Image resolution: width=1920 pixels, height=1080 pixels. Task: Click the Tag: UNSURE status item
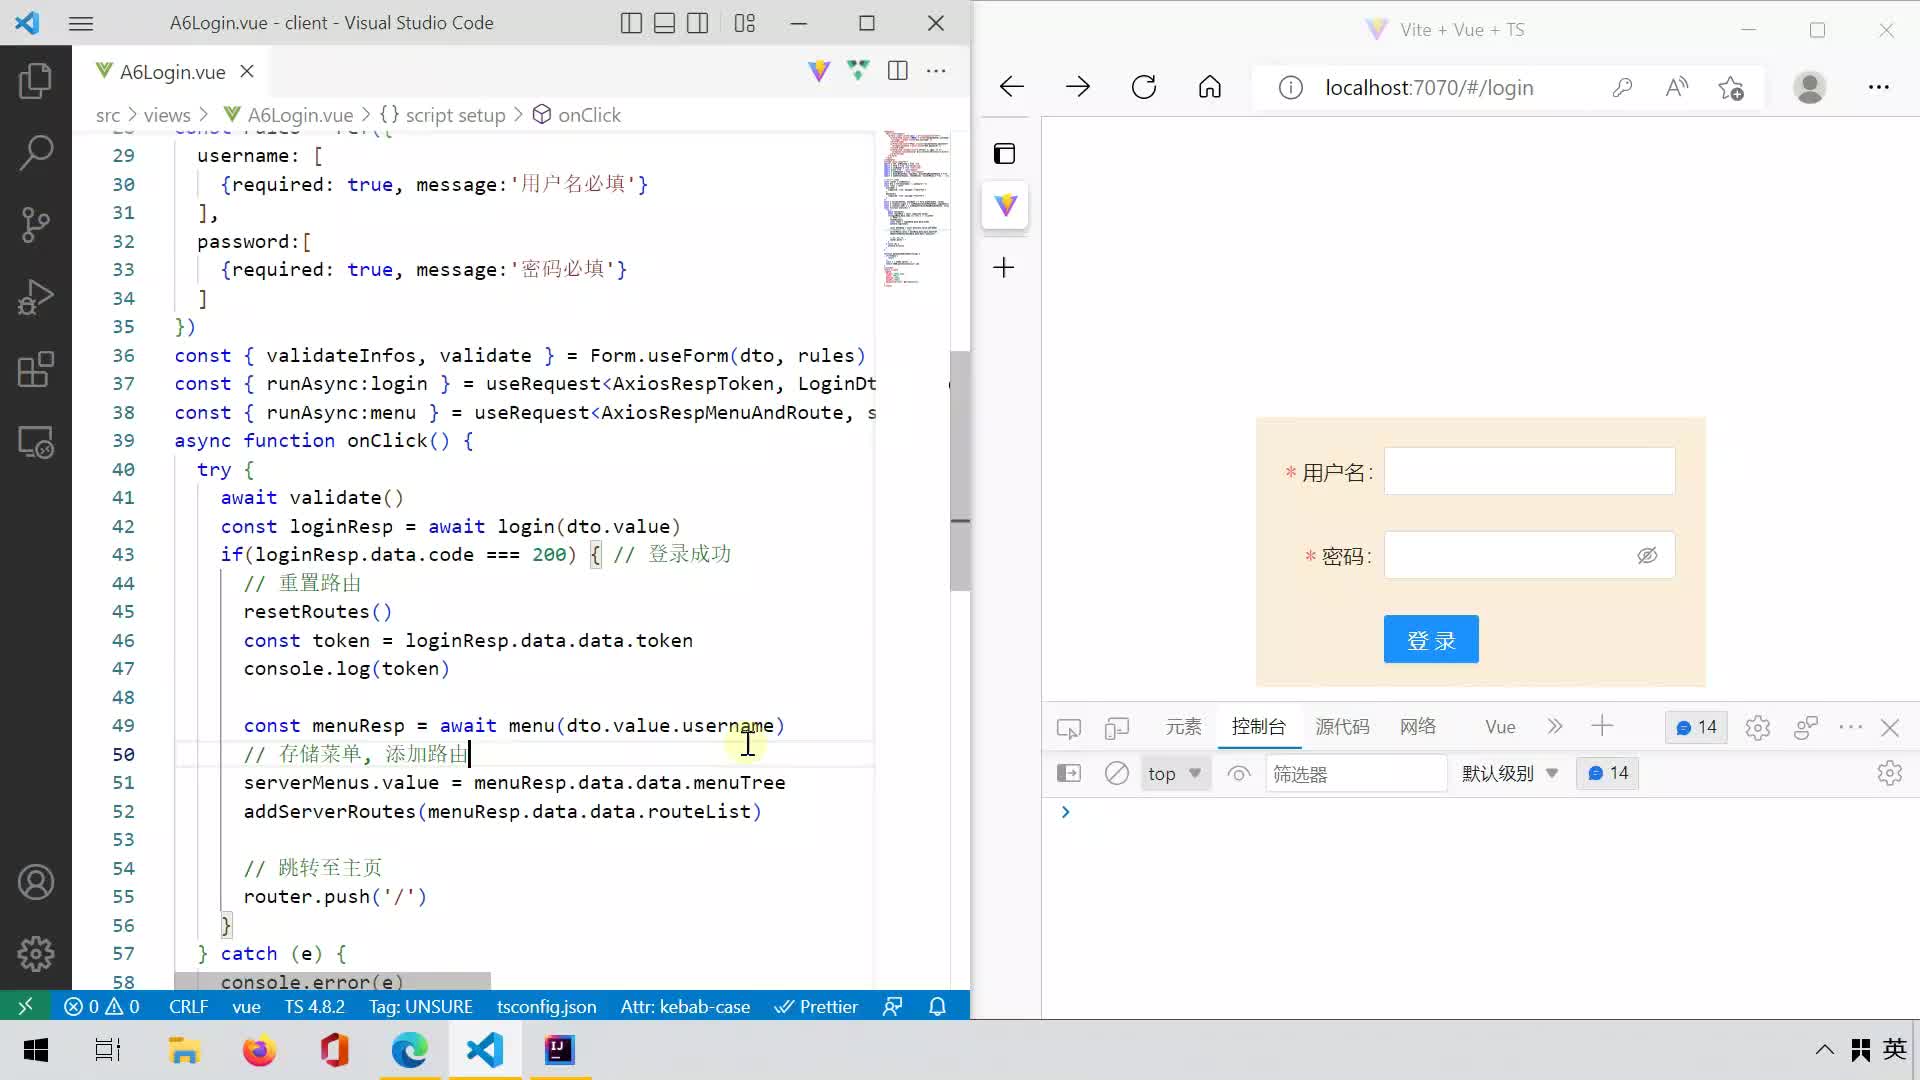pyautogui.click(x=420, y=1006)
